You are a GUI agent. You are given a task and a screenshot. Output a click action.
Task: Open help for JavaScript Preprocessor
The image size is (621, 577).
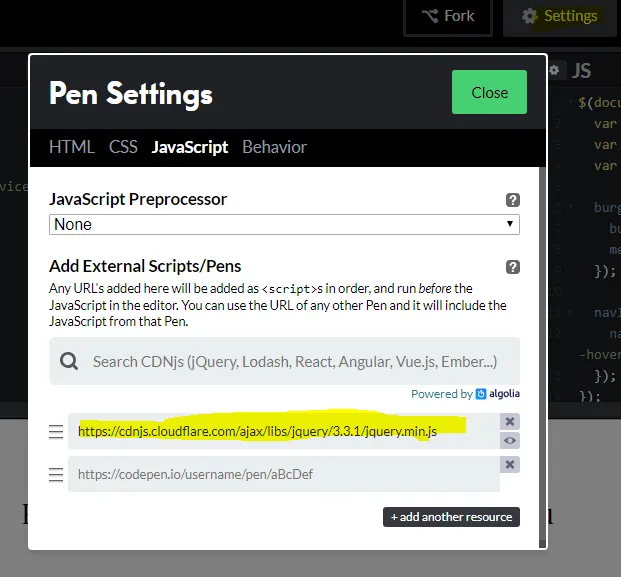click(513, 200)
